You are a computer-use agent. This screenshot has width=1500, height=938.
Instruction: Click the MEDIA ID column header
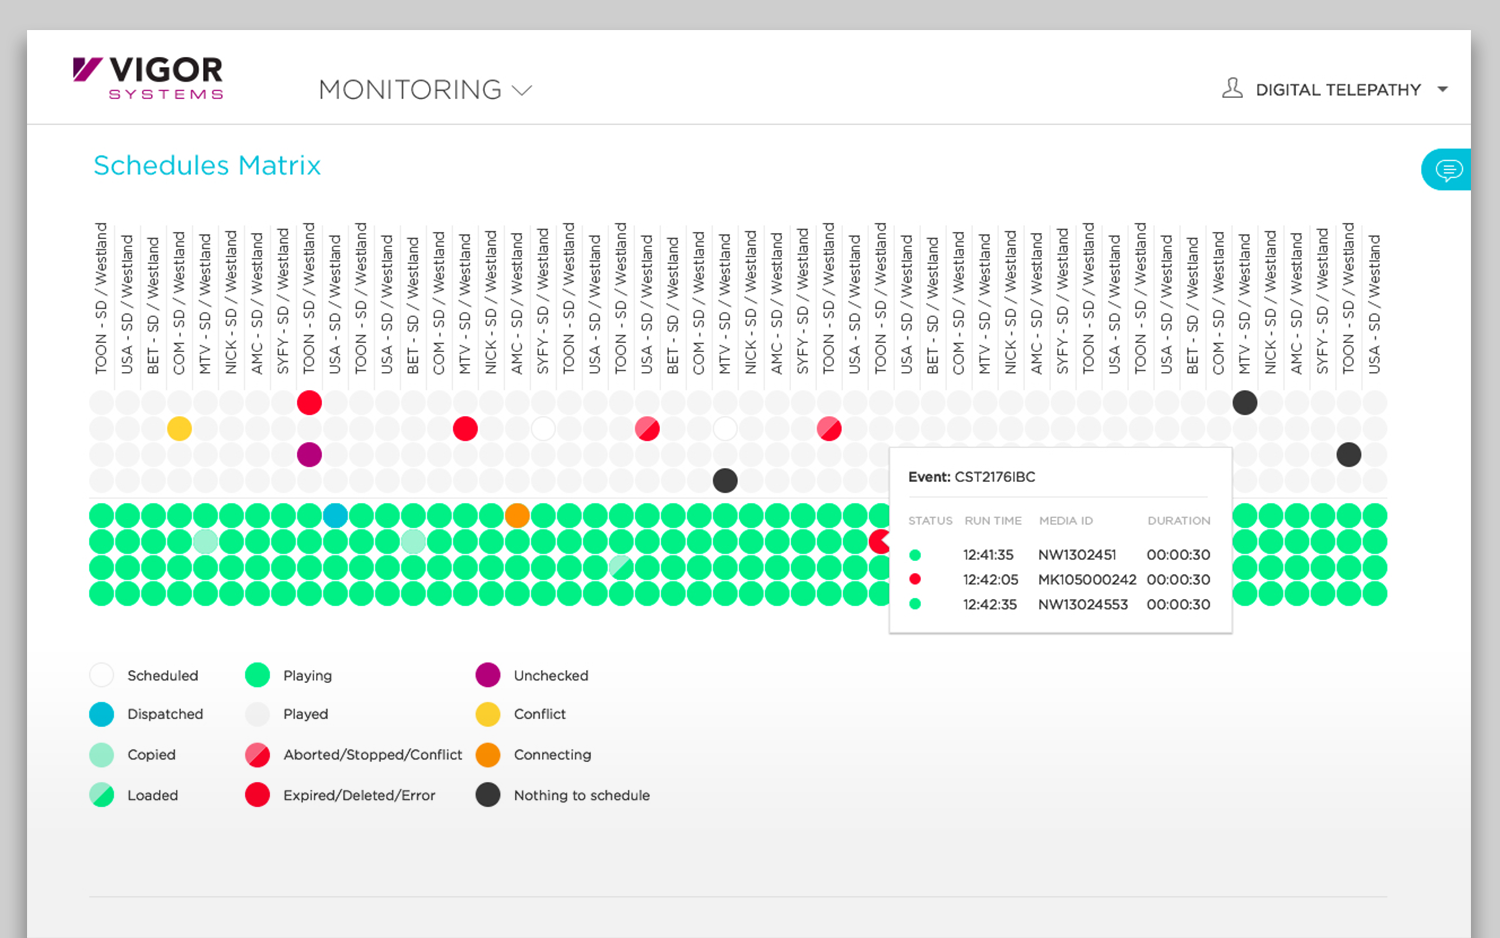[x=1066, y=521]
